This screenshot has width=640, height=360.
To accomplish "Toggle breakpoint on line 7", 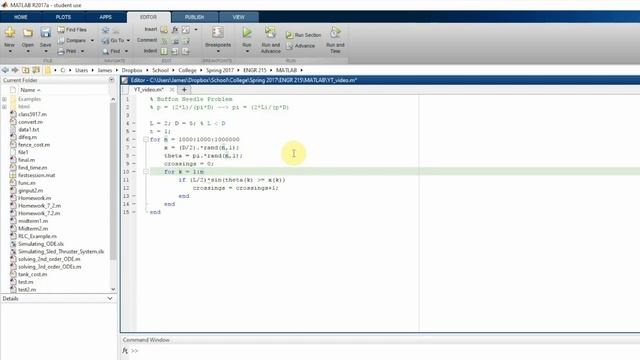I will (x=134, y=147).
